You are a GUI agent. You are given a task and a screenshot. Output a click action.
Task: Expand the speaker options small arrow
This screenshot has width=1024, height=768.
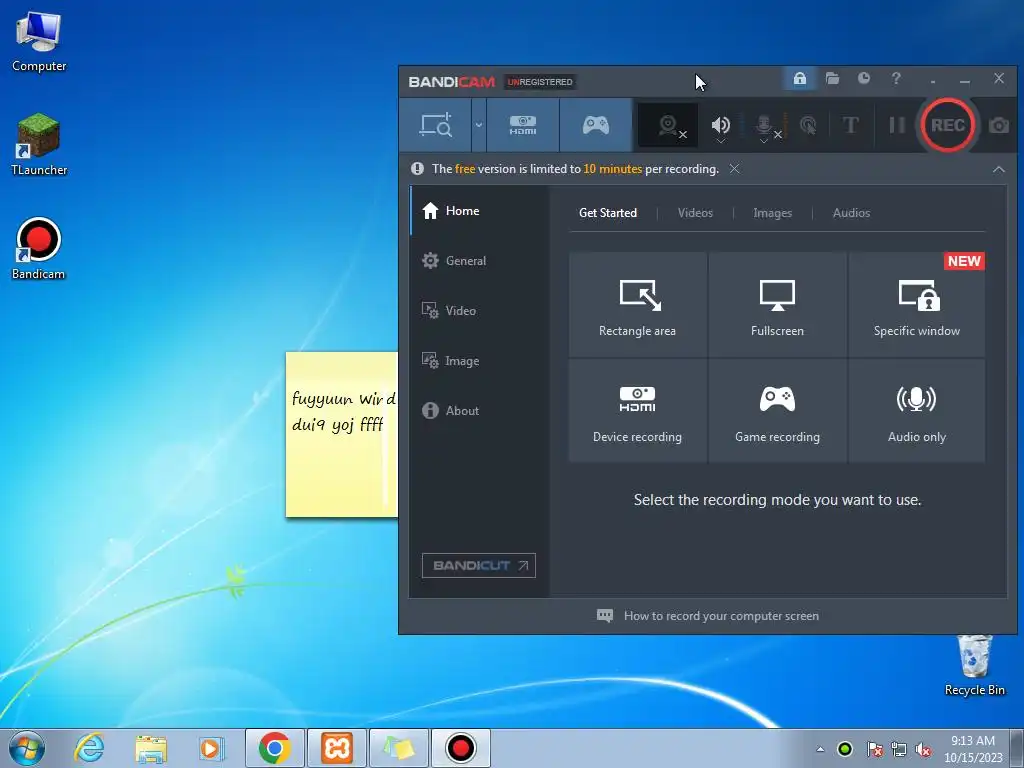point(720,140)
